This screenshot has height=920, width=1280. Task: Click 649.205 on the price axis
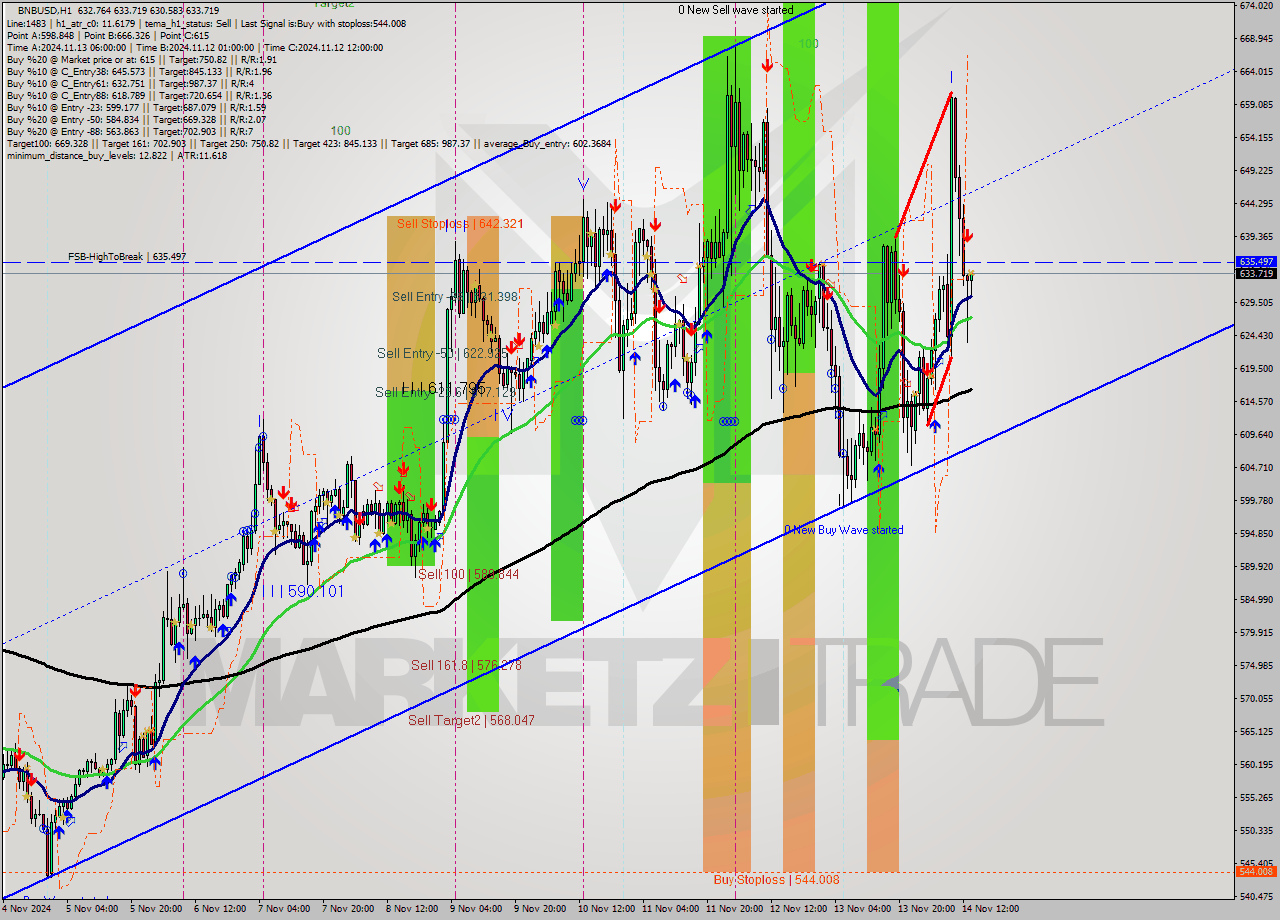point(1256,171)
